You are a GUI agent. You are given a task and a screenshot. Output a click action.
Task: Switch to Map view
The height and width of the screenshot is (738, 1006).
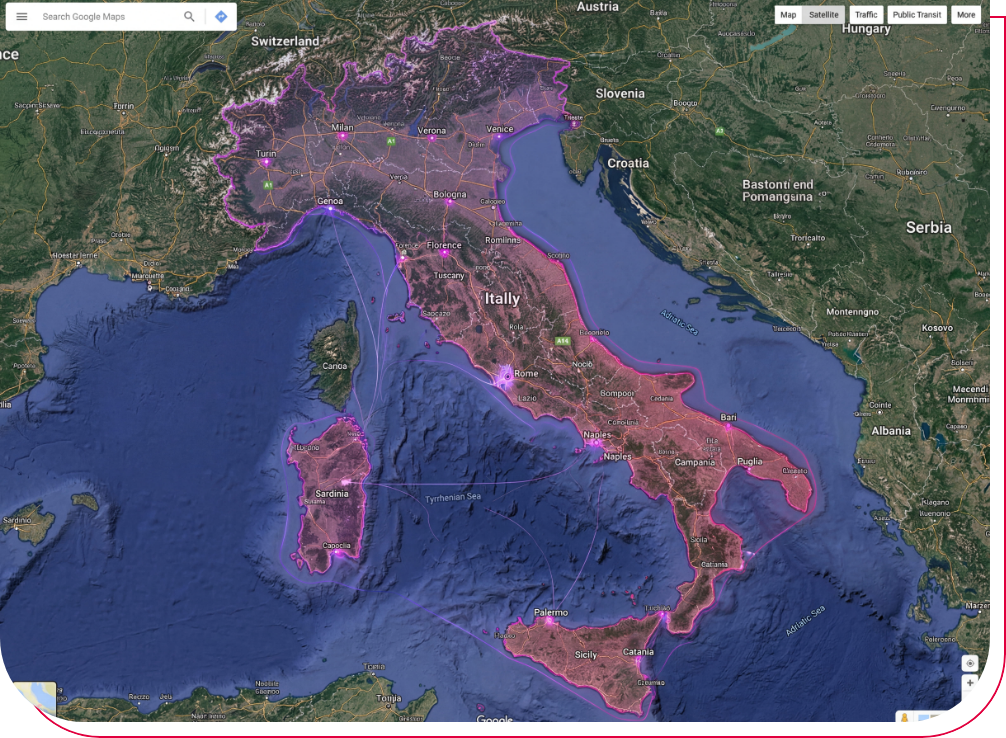click(788, 15)
